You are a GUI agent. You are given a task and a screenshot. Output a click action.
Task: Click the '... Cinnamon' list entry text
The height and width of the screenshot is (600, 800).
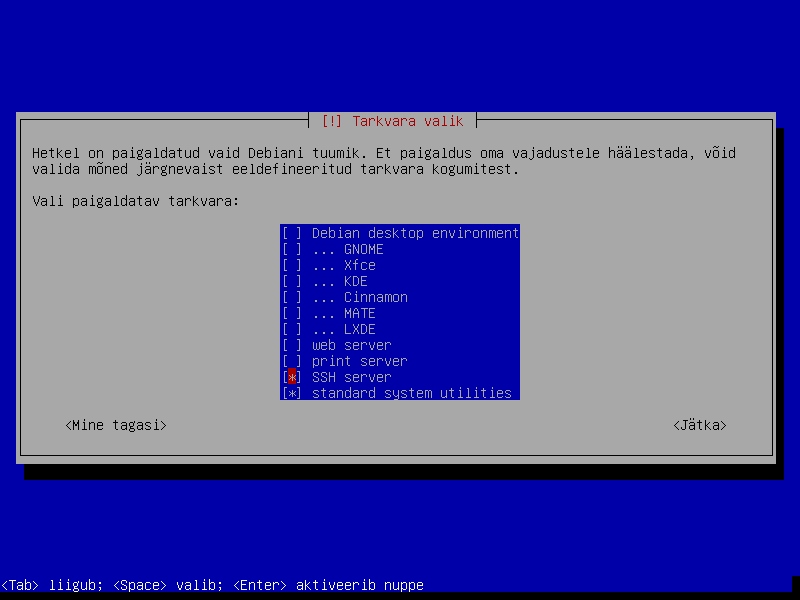(x=360, y=297)
